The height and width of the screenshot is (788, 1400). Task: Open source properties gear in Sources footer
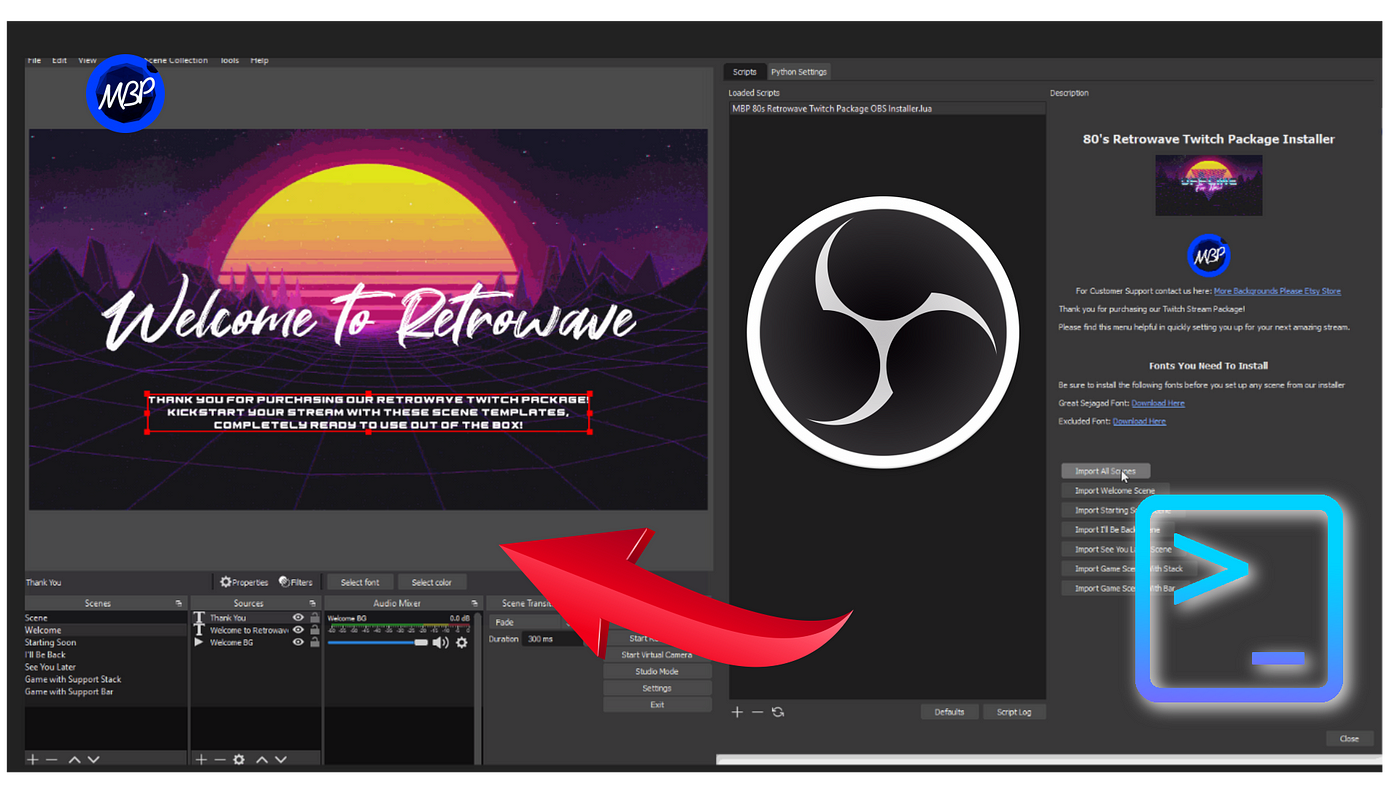pyautogui.click(x=239, y=760)
